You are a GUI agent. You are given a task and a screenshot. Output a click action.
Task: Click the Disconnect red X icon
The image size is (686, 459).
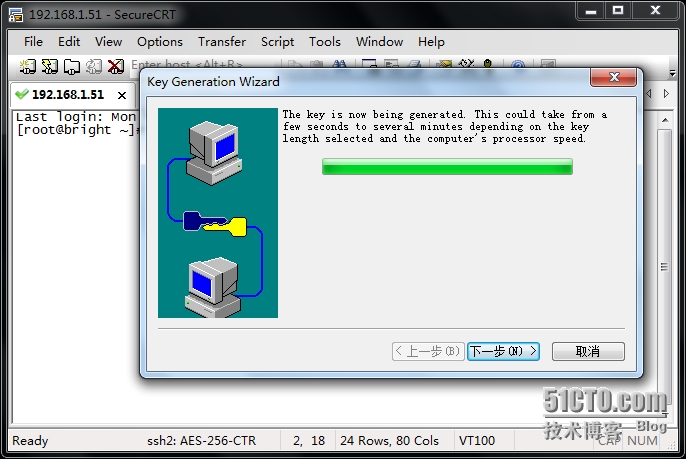[x=116, y=66]
